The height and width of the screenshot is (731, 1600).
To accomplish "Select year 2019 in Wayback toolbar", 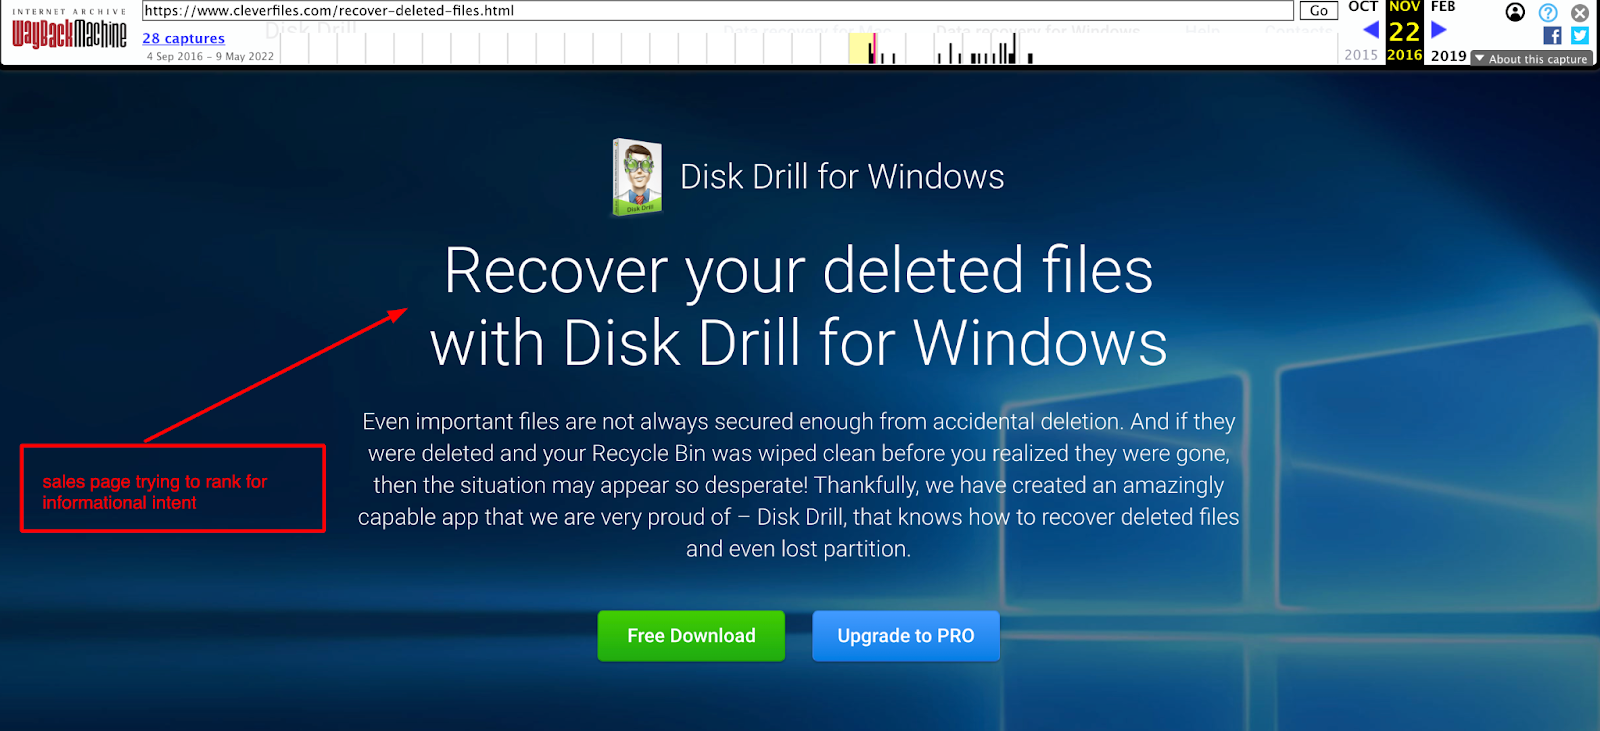I will click(1448, 56).
